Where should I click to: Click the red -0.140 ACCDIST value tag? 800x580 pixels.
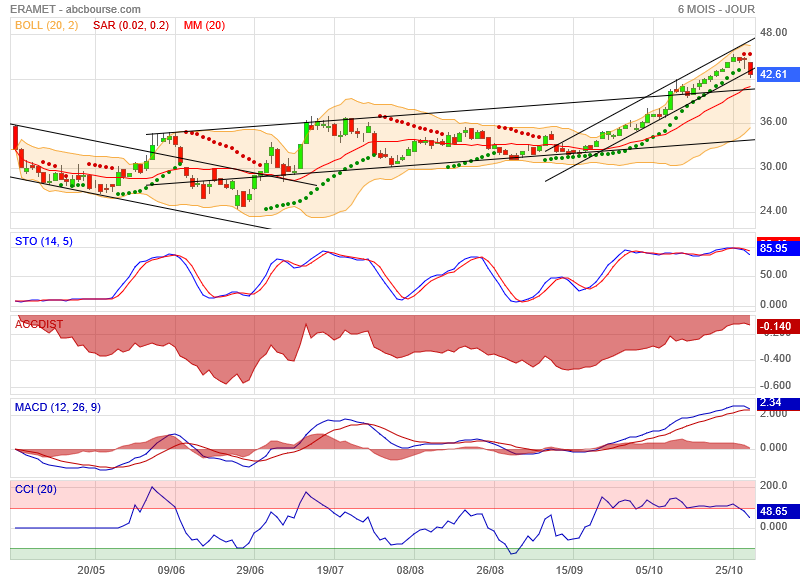pos(778,326)
